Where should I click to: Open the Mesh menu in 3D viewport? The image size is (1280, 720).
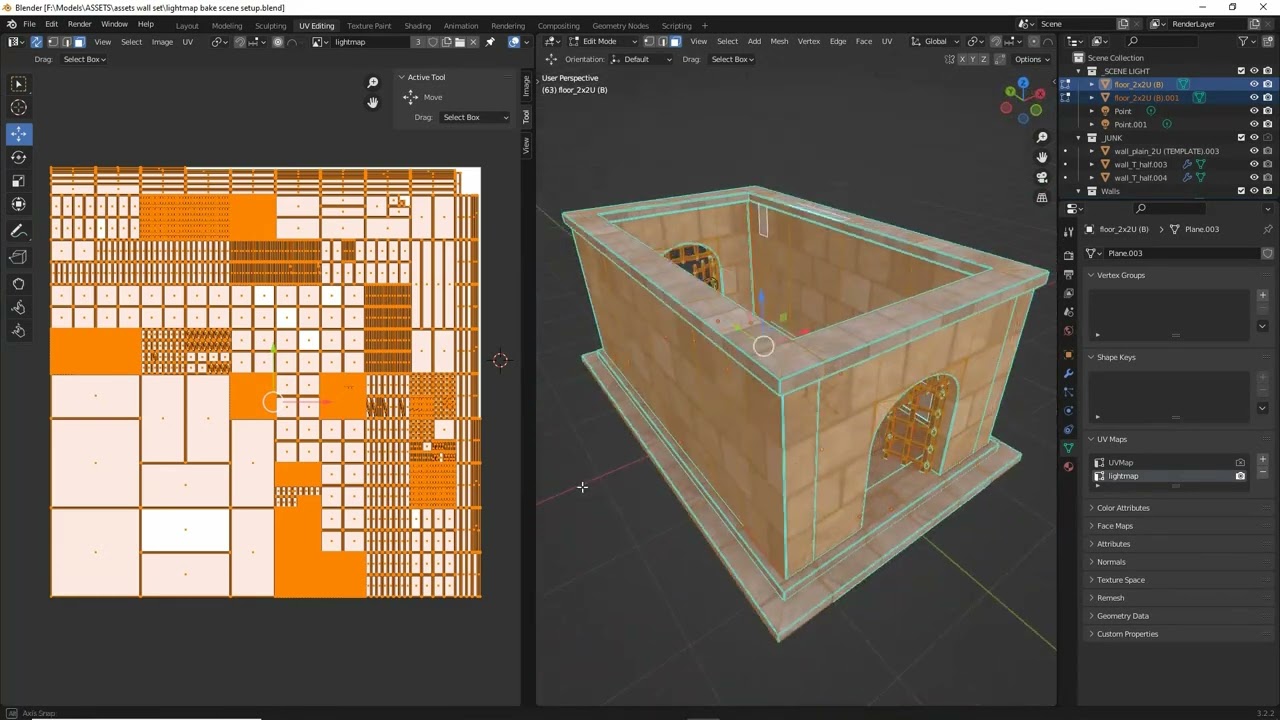779,42
